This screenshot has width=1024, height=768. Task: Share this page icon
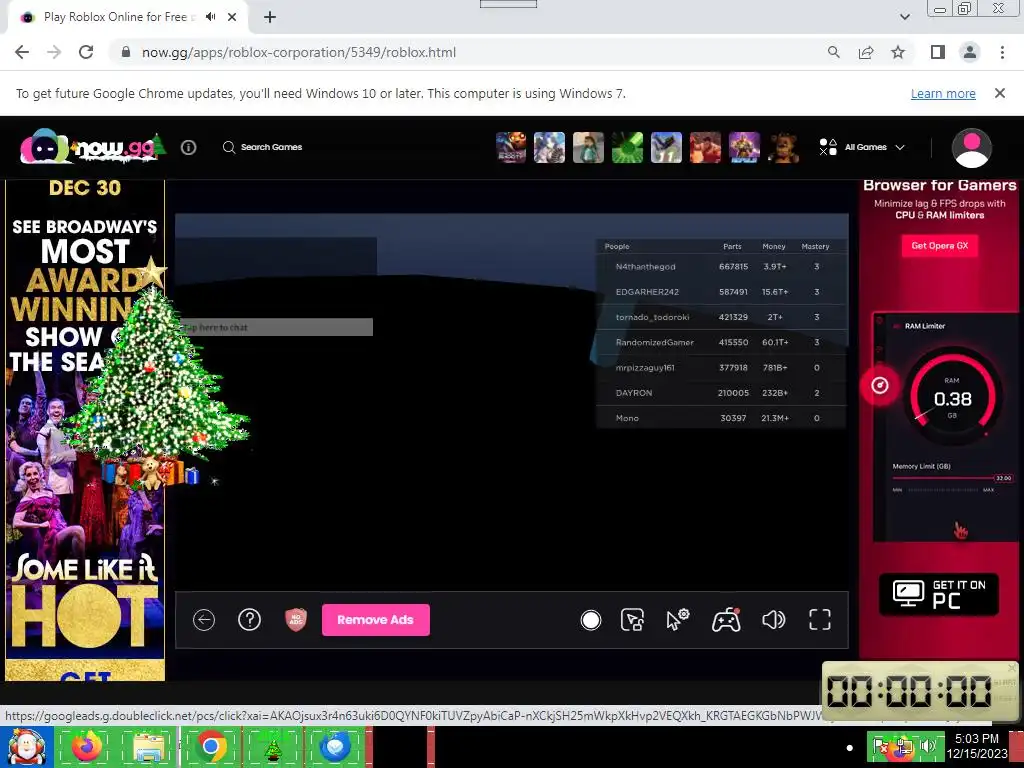tap(866, 52)
